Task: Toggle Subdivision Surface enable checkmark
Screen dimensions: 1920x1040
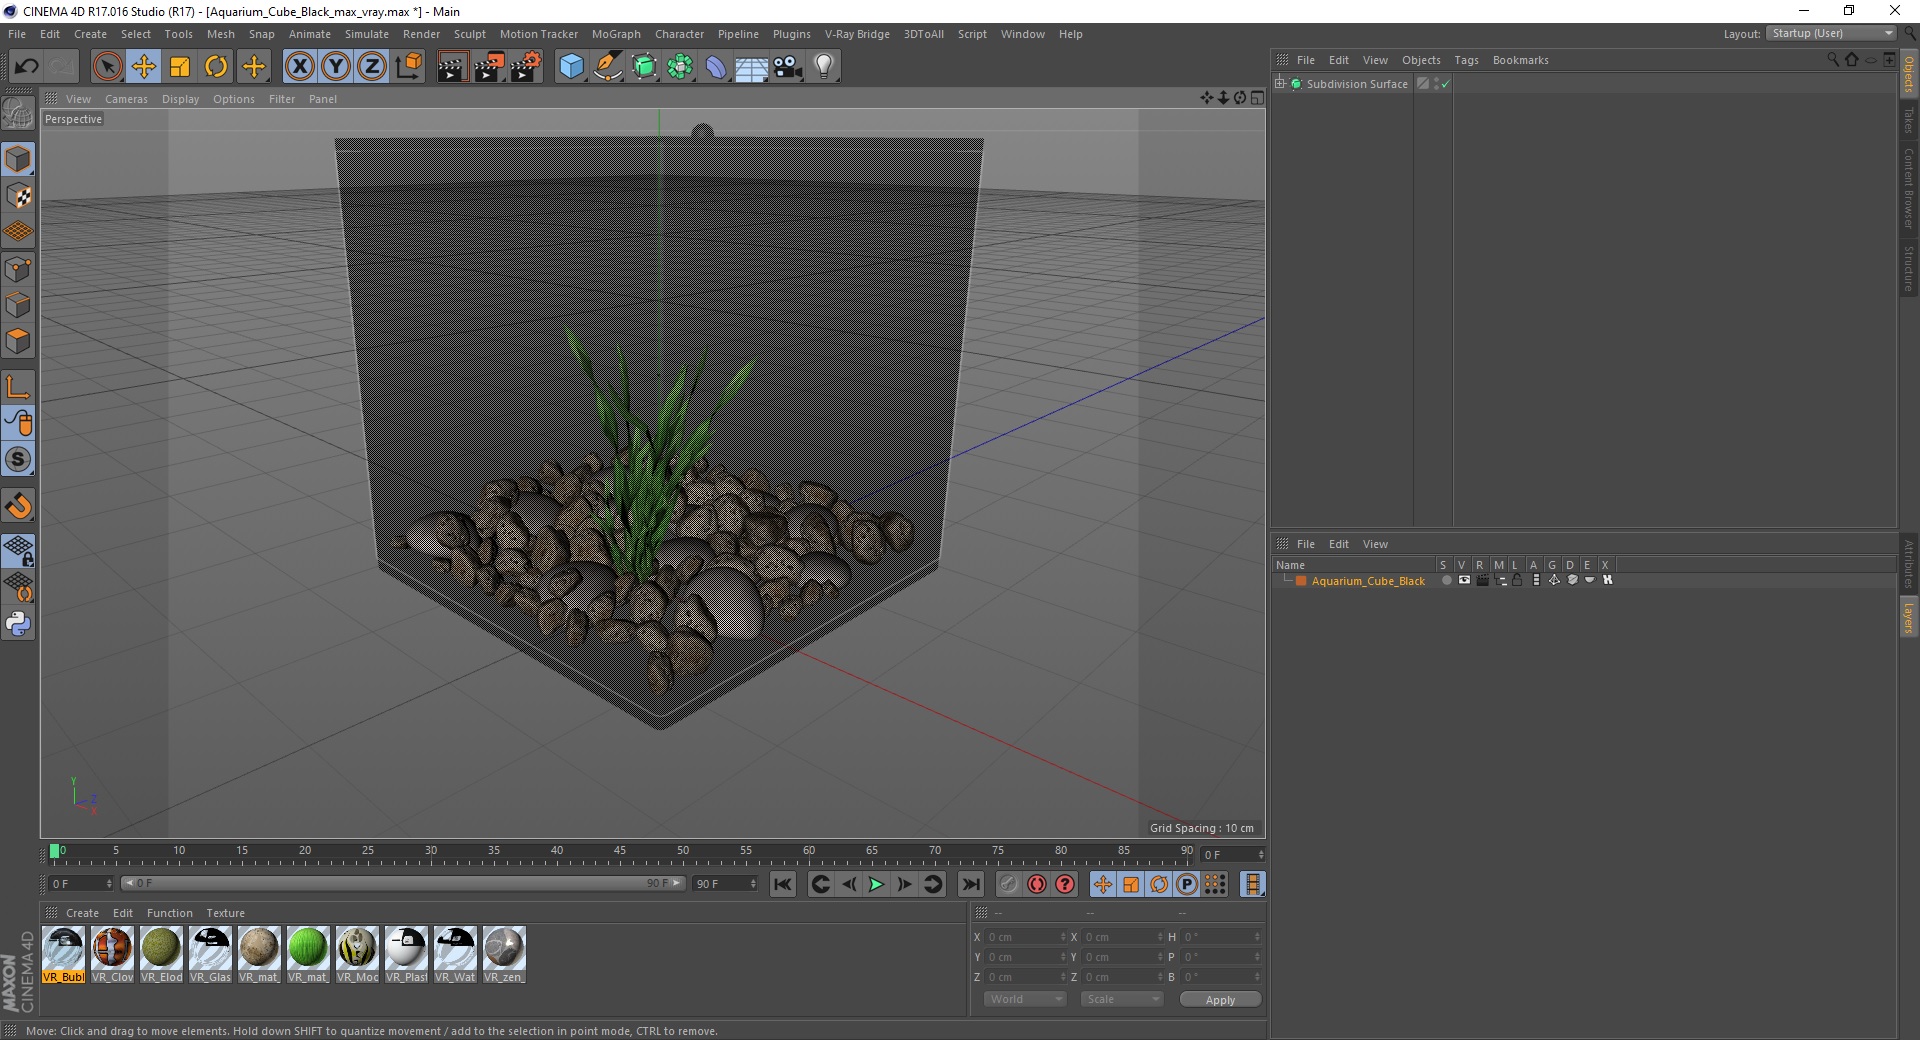Action: [x=1445, y=84]
